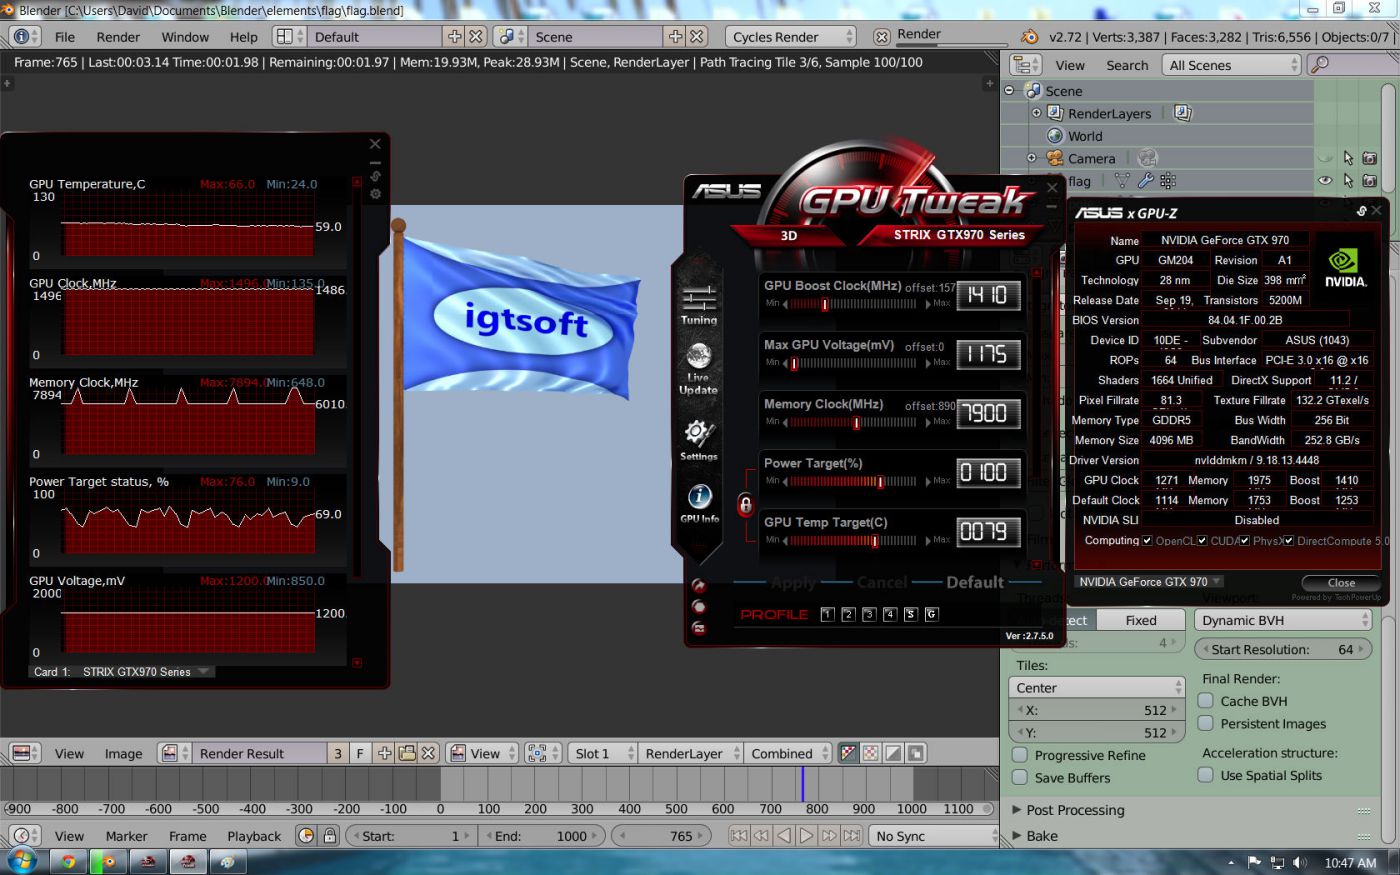Open timeline Marker menu
Viewport: 1400px width, 875px height.
point(126,836)
